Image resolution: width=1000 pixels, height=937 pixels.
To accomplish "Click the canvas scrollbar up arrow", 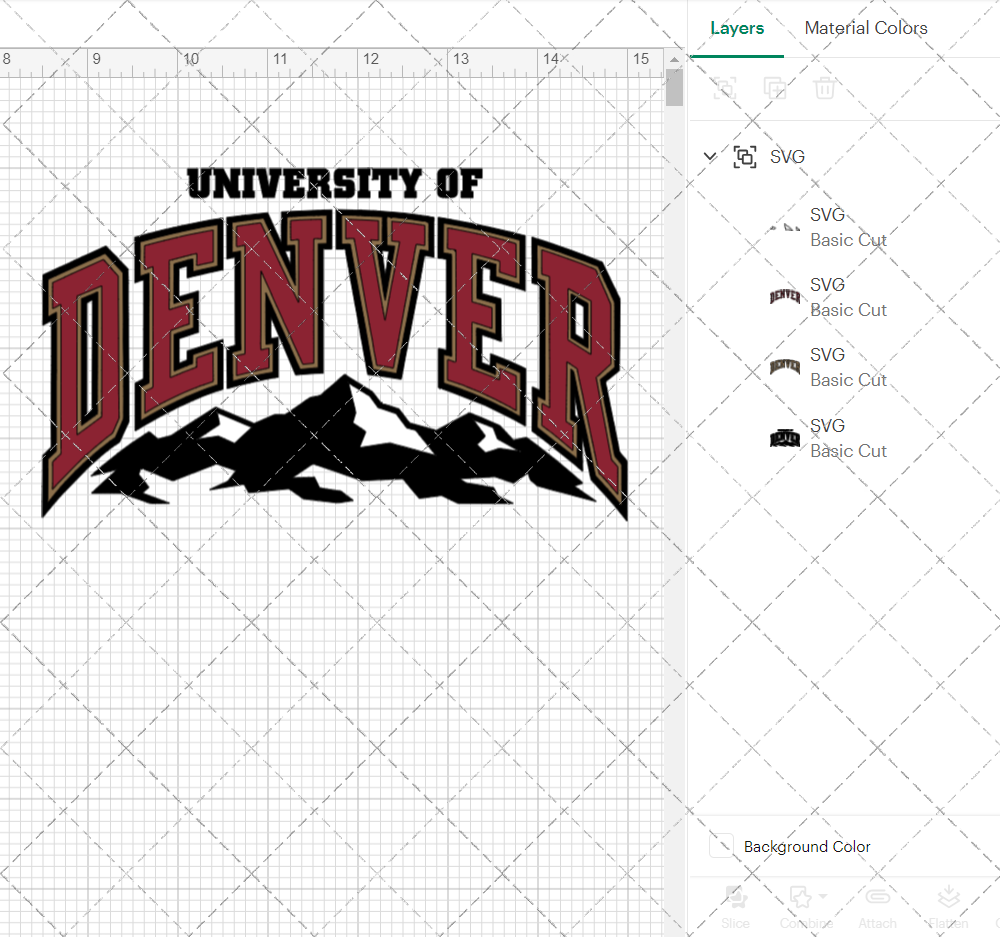I will [674, 59].
